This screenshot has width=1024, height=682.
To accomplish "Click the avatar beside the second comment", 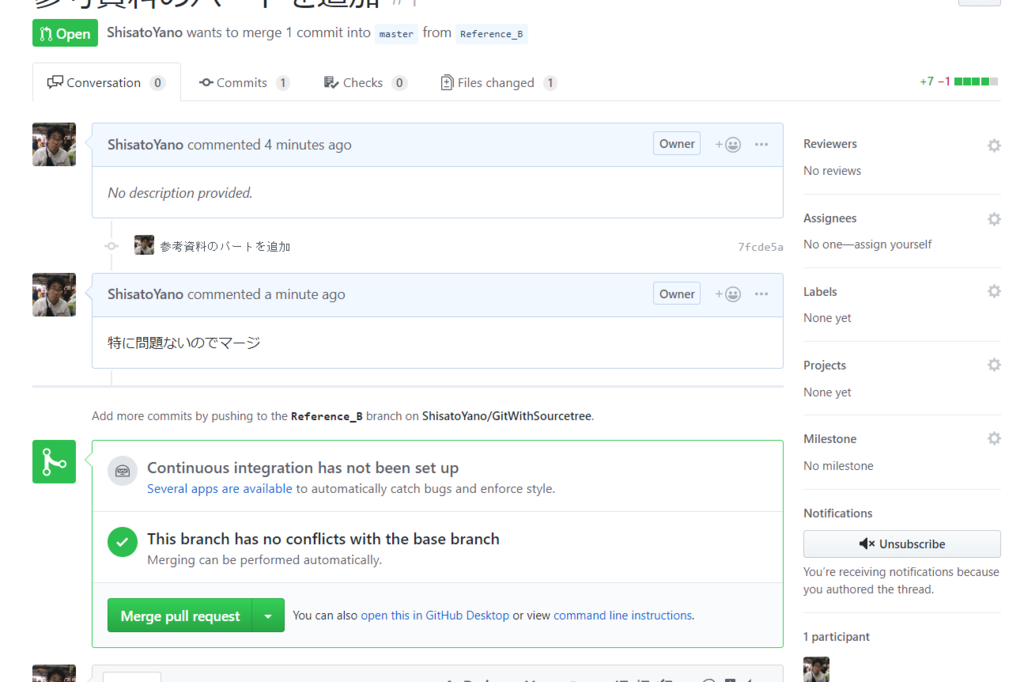I will tap(54, 295).
